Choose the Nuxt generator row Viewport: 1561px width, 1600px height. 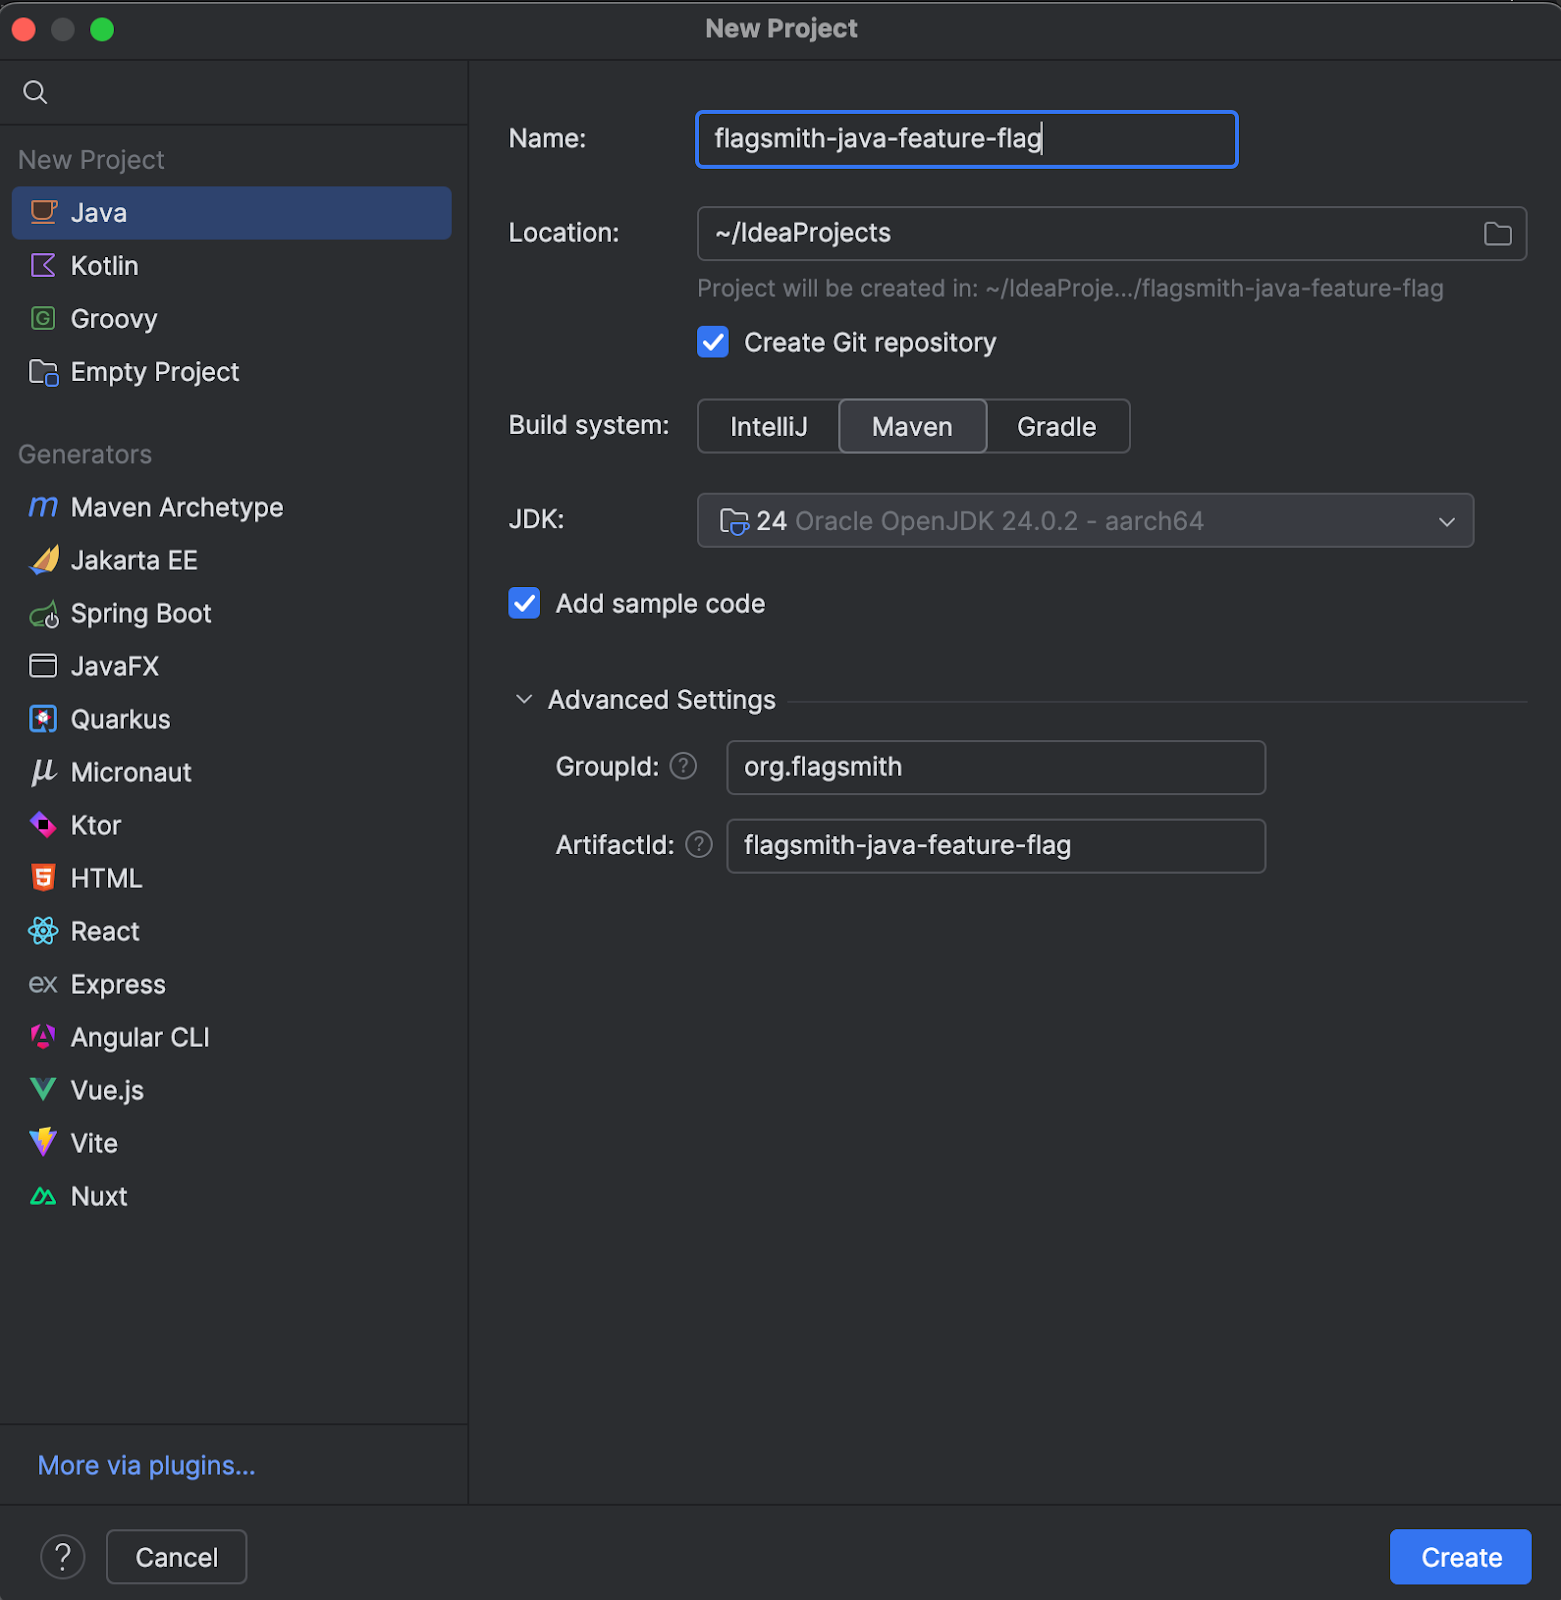coord(231,1197)
